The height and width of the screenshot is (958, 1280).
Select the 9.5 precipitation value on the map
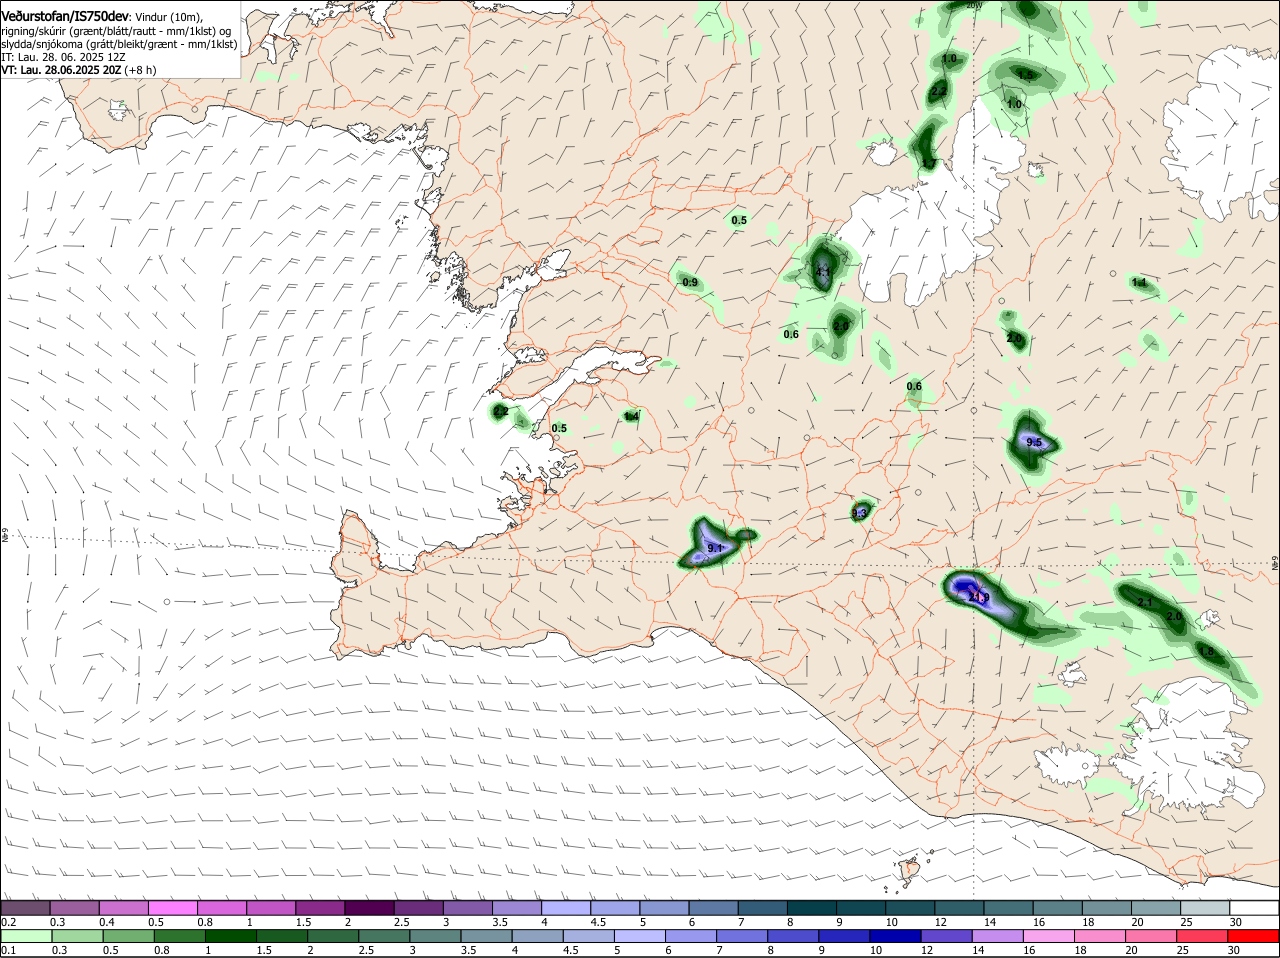click(x=1034, y=443)
